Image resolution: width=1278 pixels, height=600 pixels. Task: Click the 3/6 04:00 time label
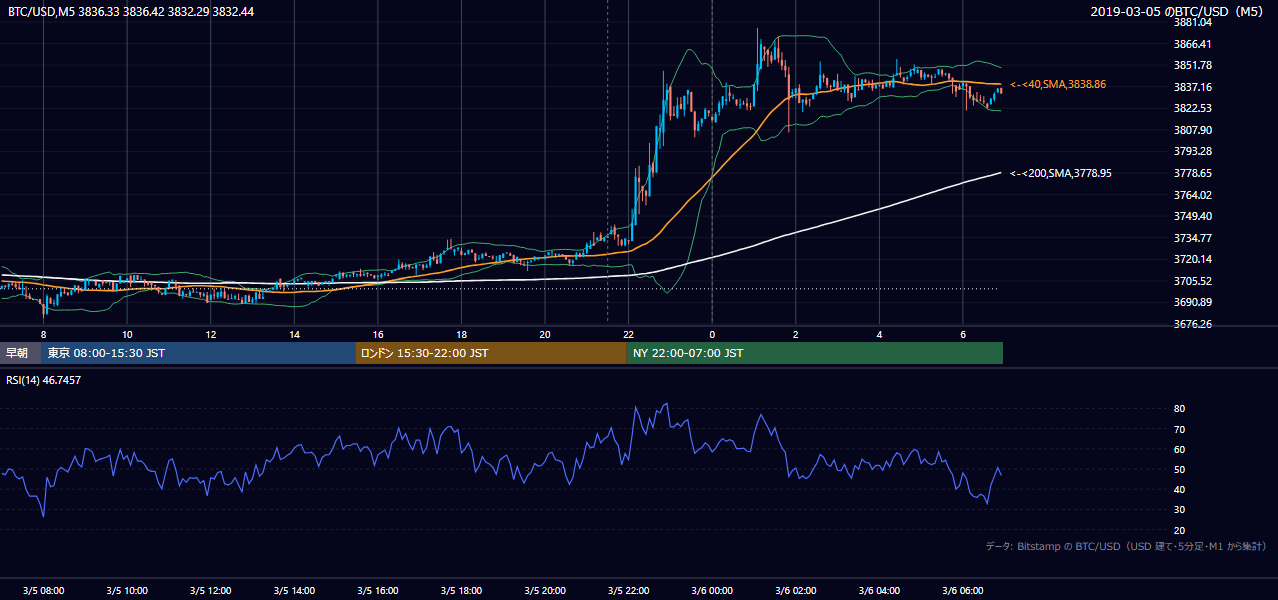point(879,590)
